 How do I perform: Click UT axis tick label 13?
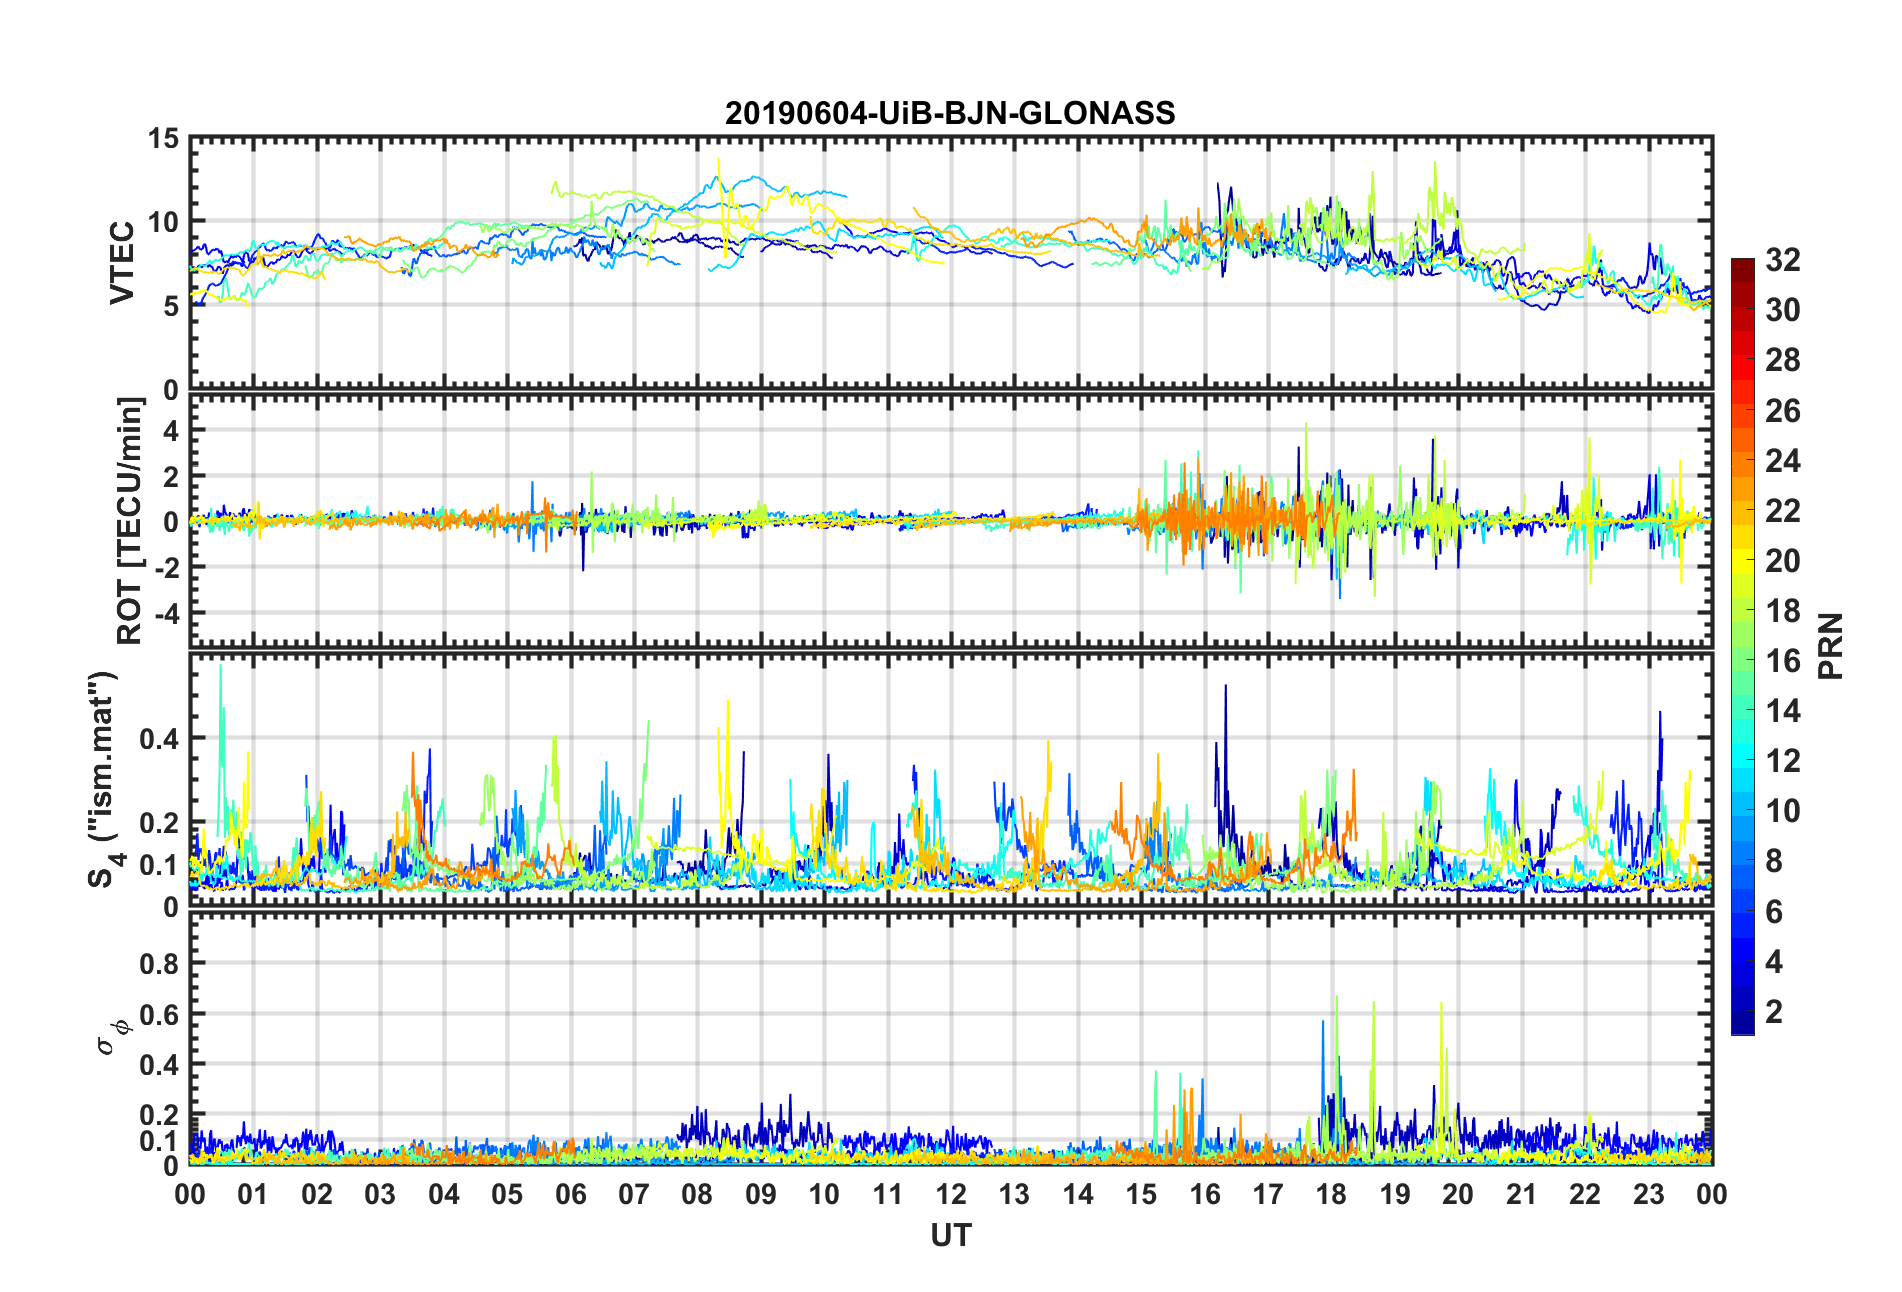[1014, 1195]
